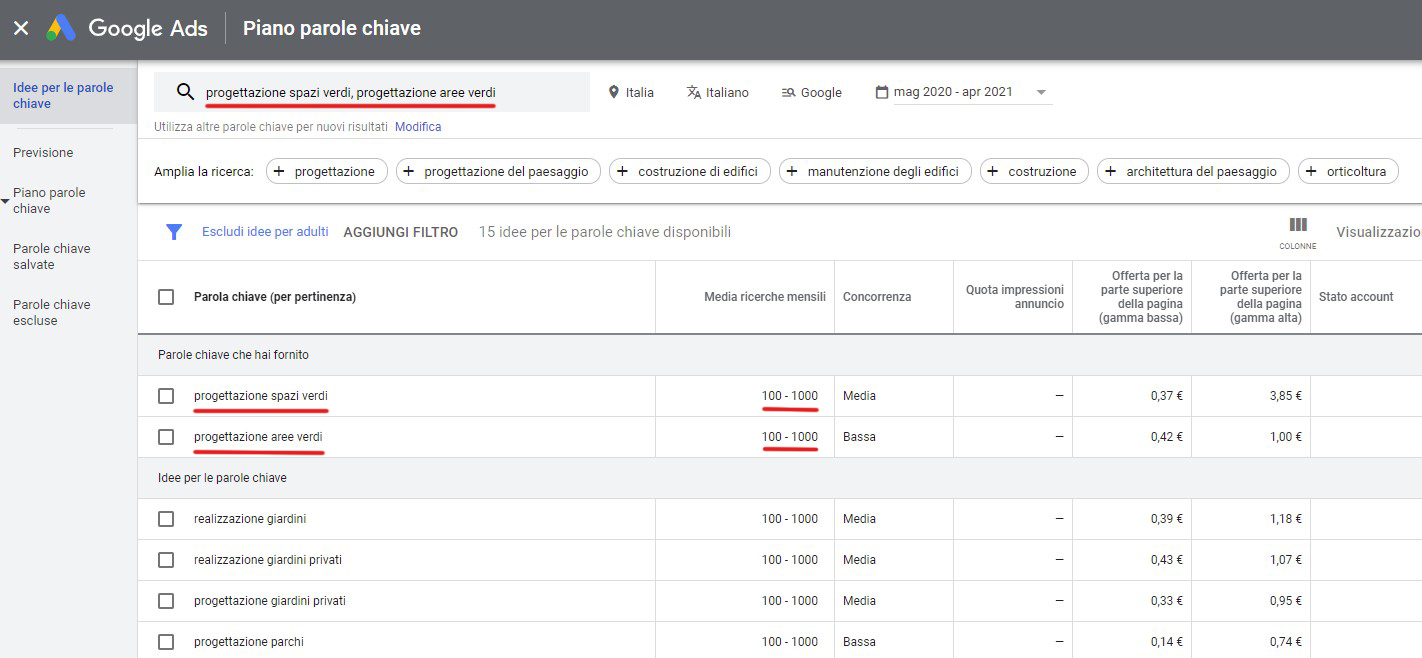Add 'progettazione del paesaggio' suggestion chip

[x=499, y=171]
